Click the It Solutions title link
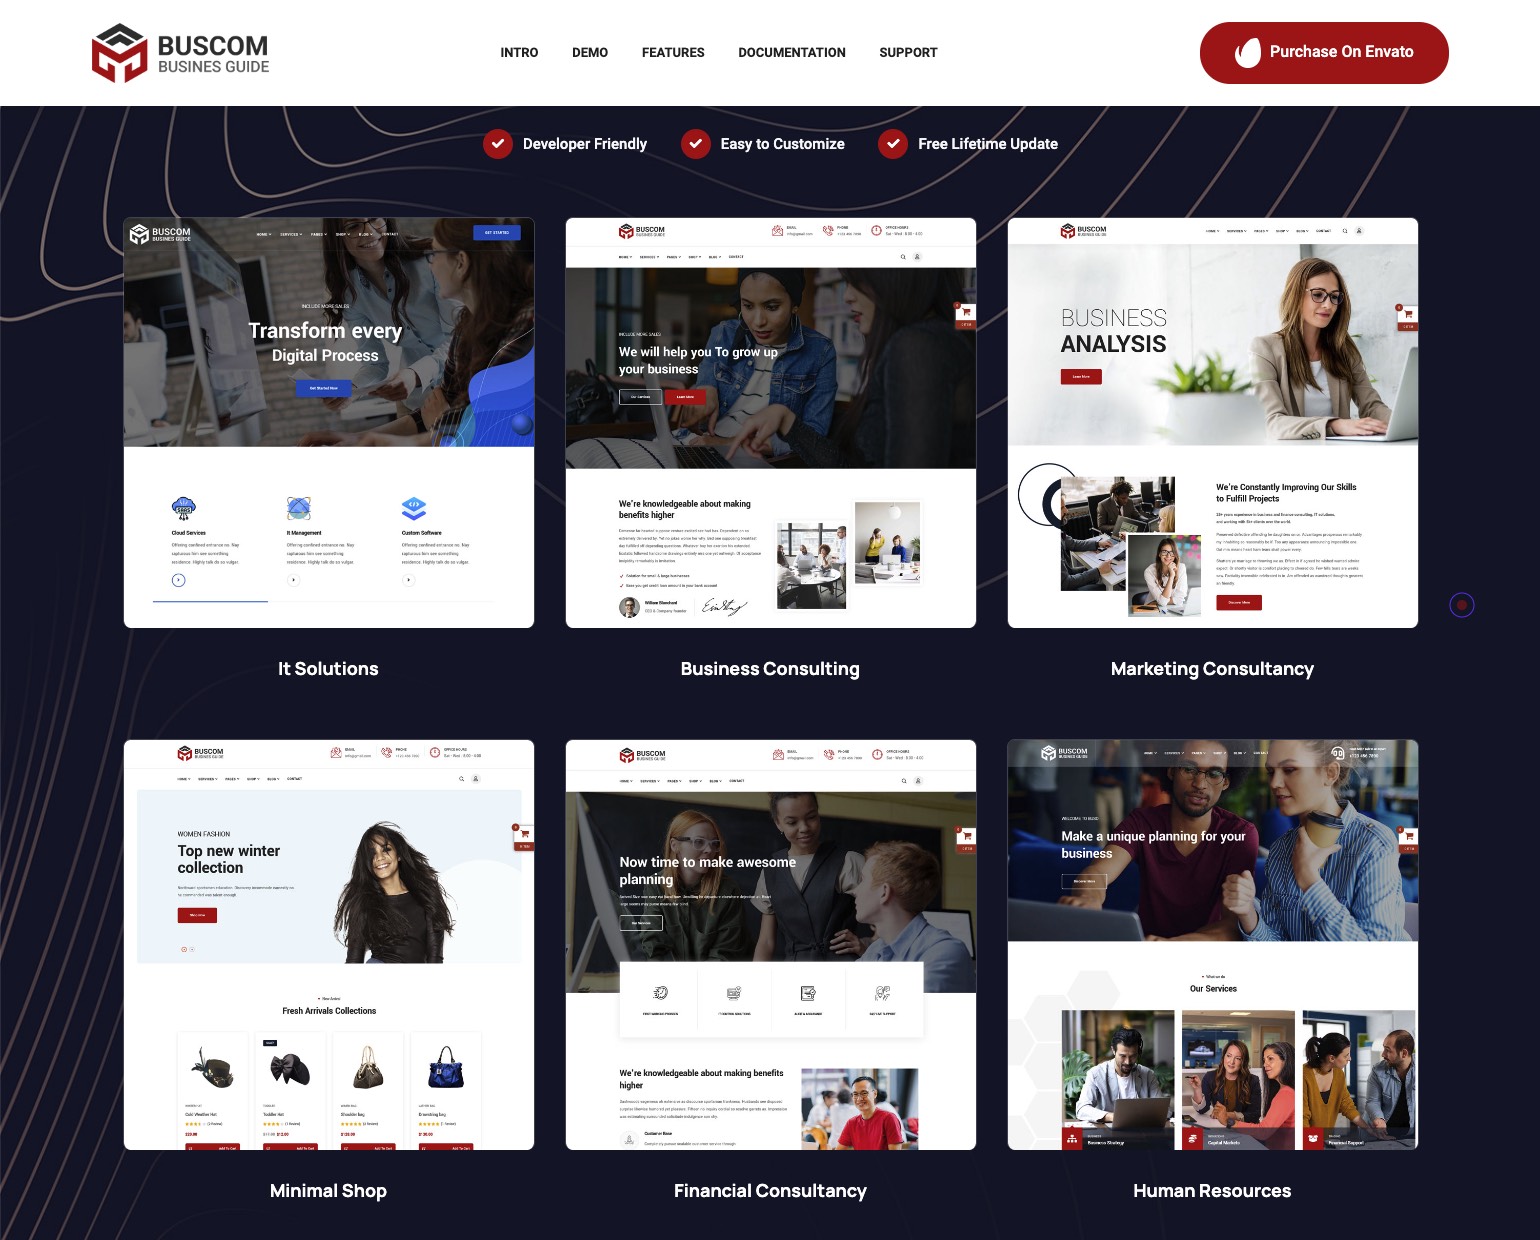Viewport: 1540px width, 1240px height. (x=328, y=669)
